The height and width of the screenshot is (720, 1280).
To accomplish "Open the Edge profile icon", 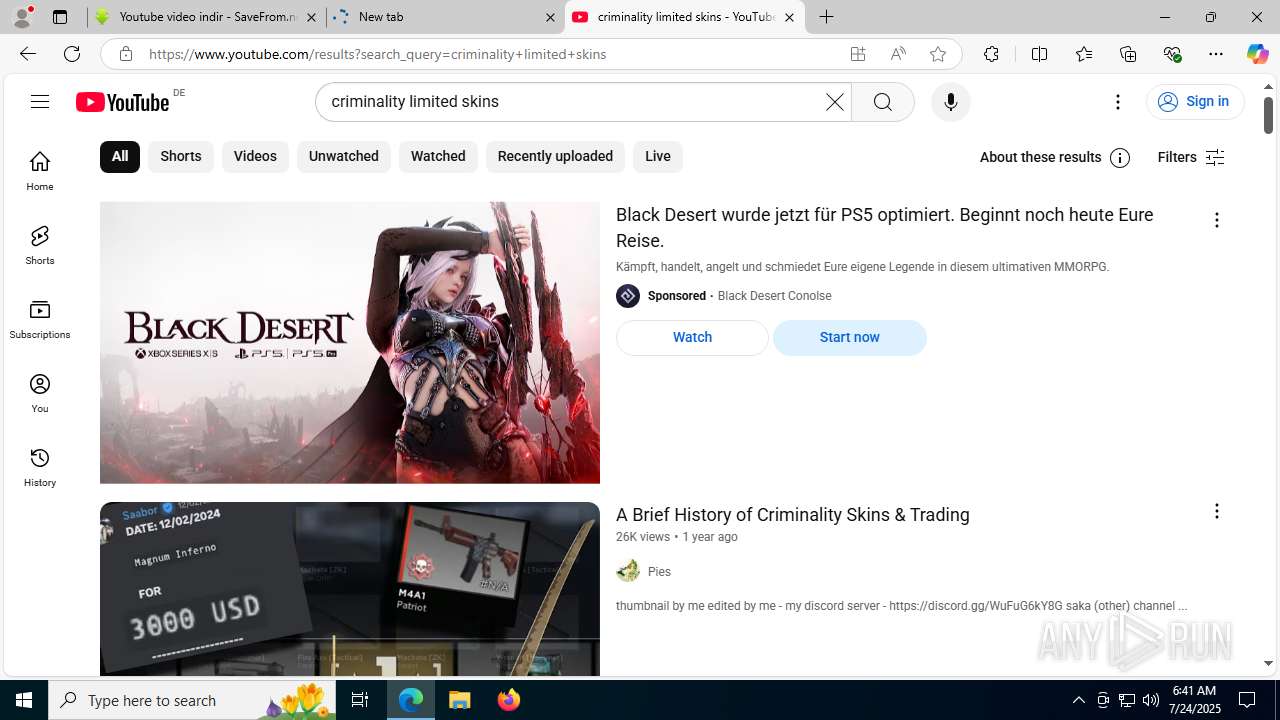I will click(22, 17).
